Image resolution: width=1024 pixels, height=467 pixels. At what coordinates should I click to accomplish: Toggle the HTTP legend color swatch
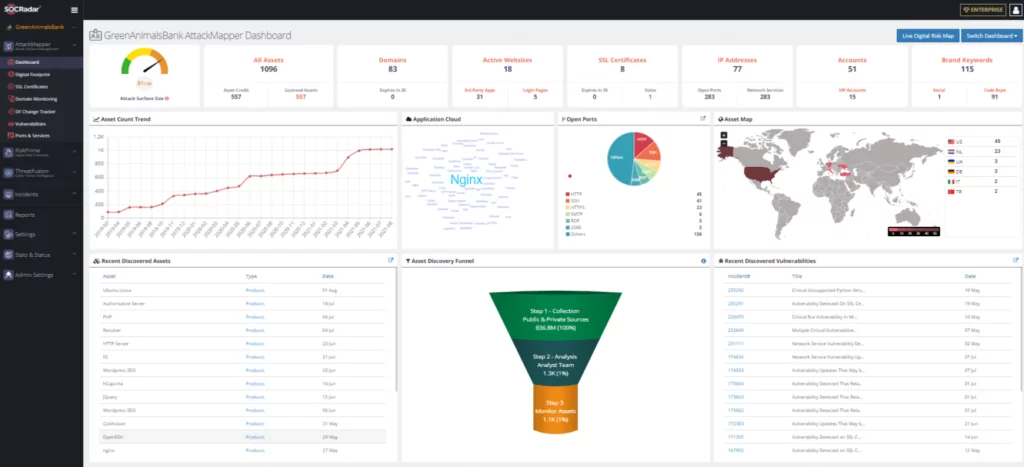(567, 194)
